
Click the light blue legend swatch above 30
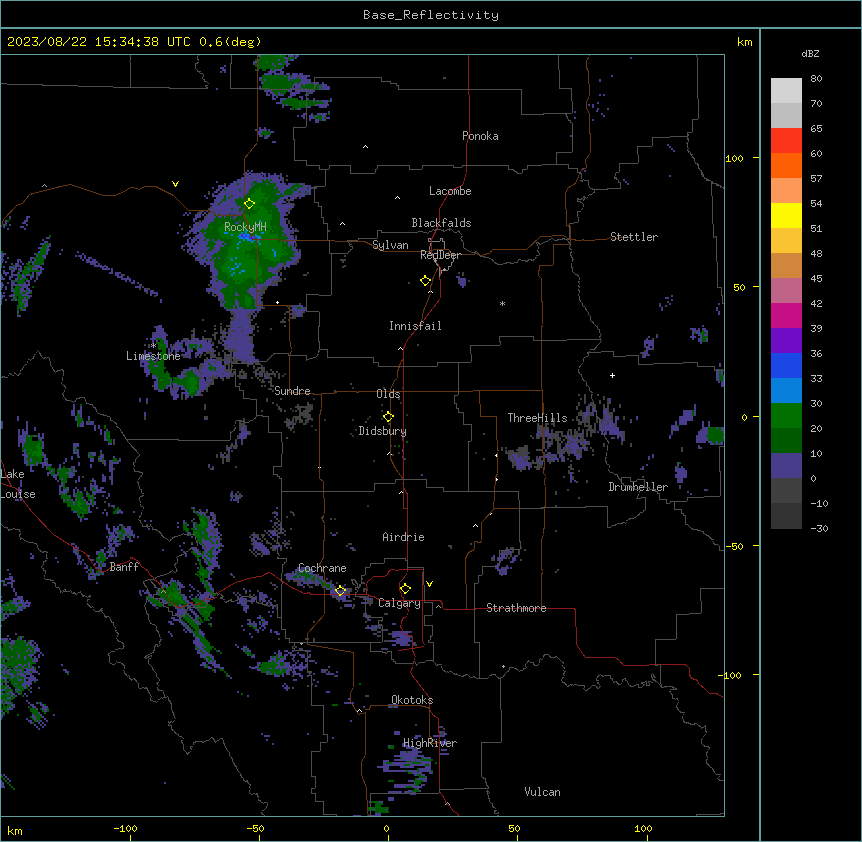tap(786, 391)
